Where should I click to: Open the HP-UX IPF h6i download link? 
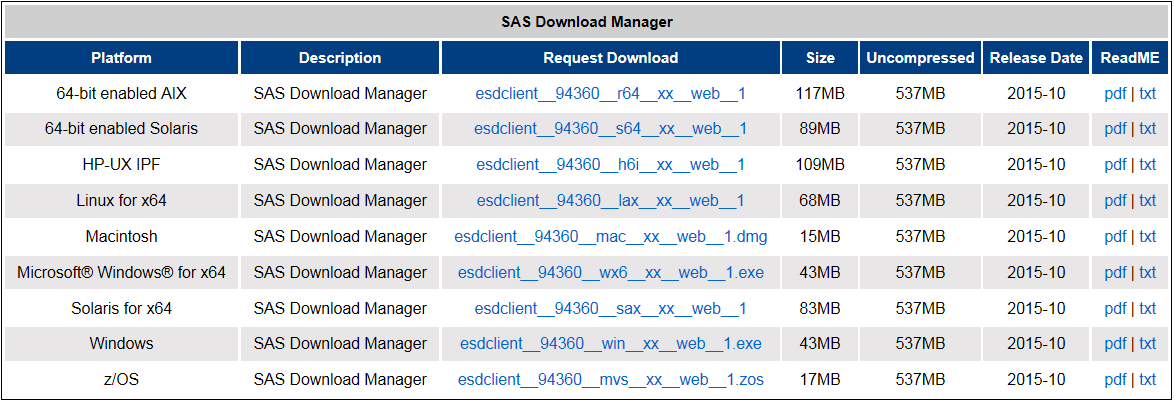tap(610, 165)
